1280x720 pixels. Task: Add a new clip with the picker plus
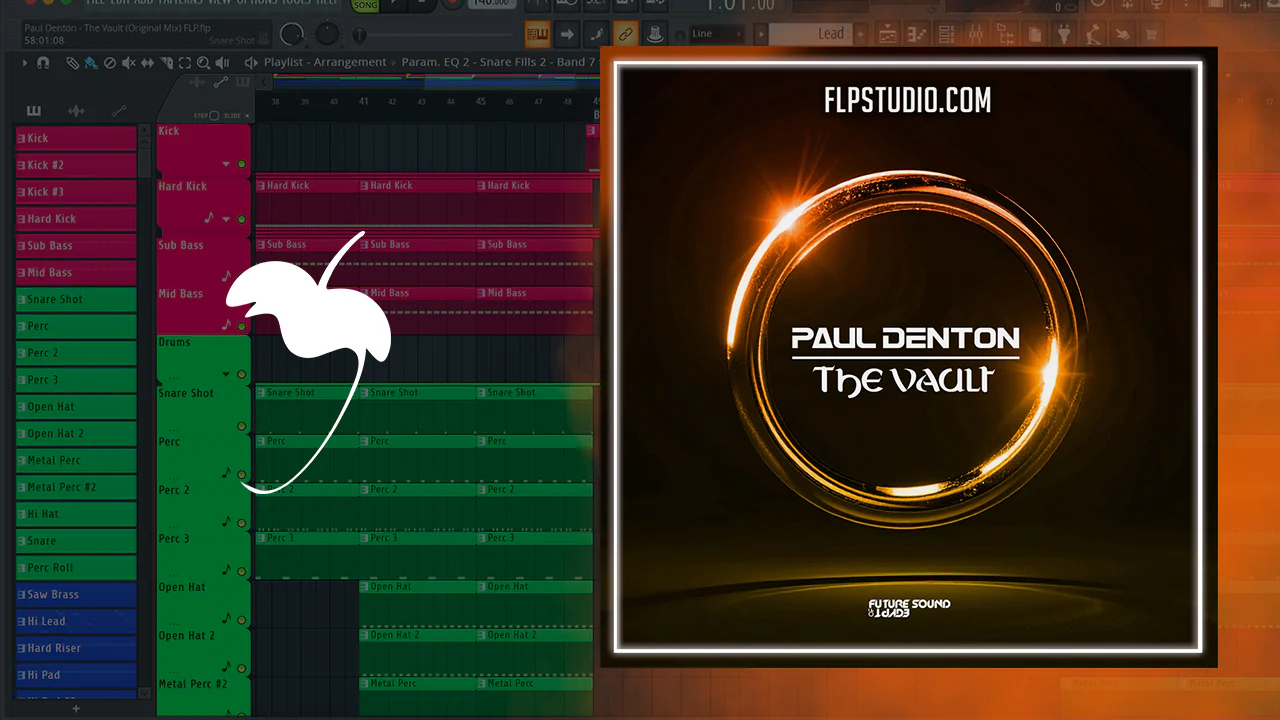pos(76,708)
